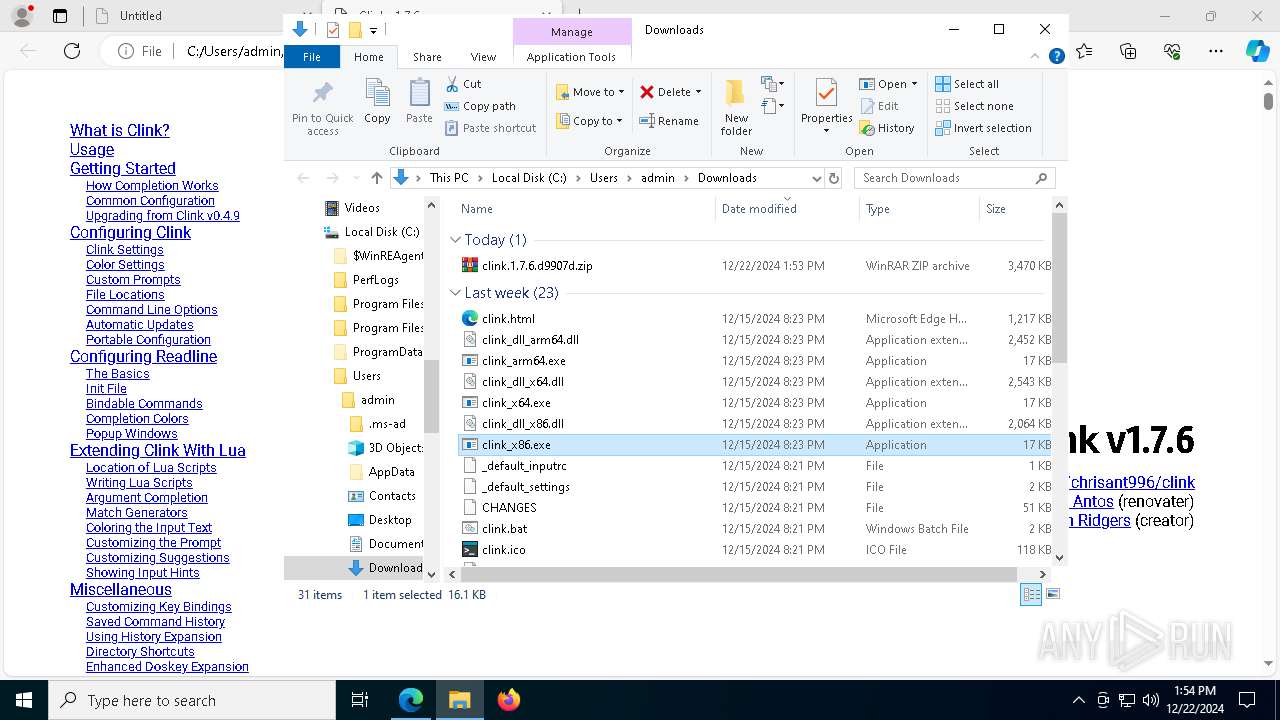Click the Task View taskbar icon

click(x=360, y=700)
